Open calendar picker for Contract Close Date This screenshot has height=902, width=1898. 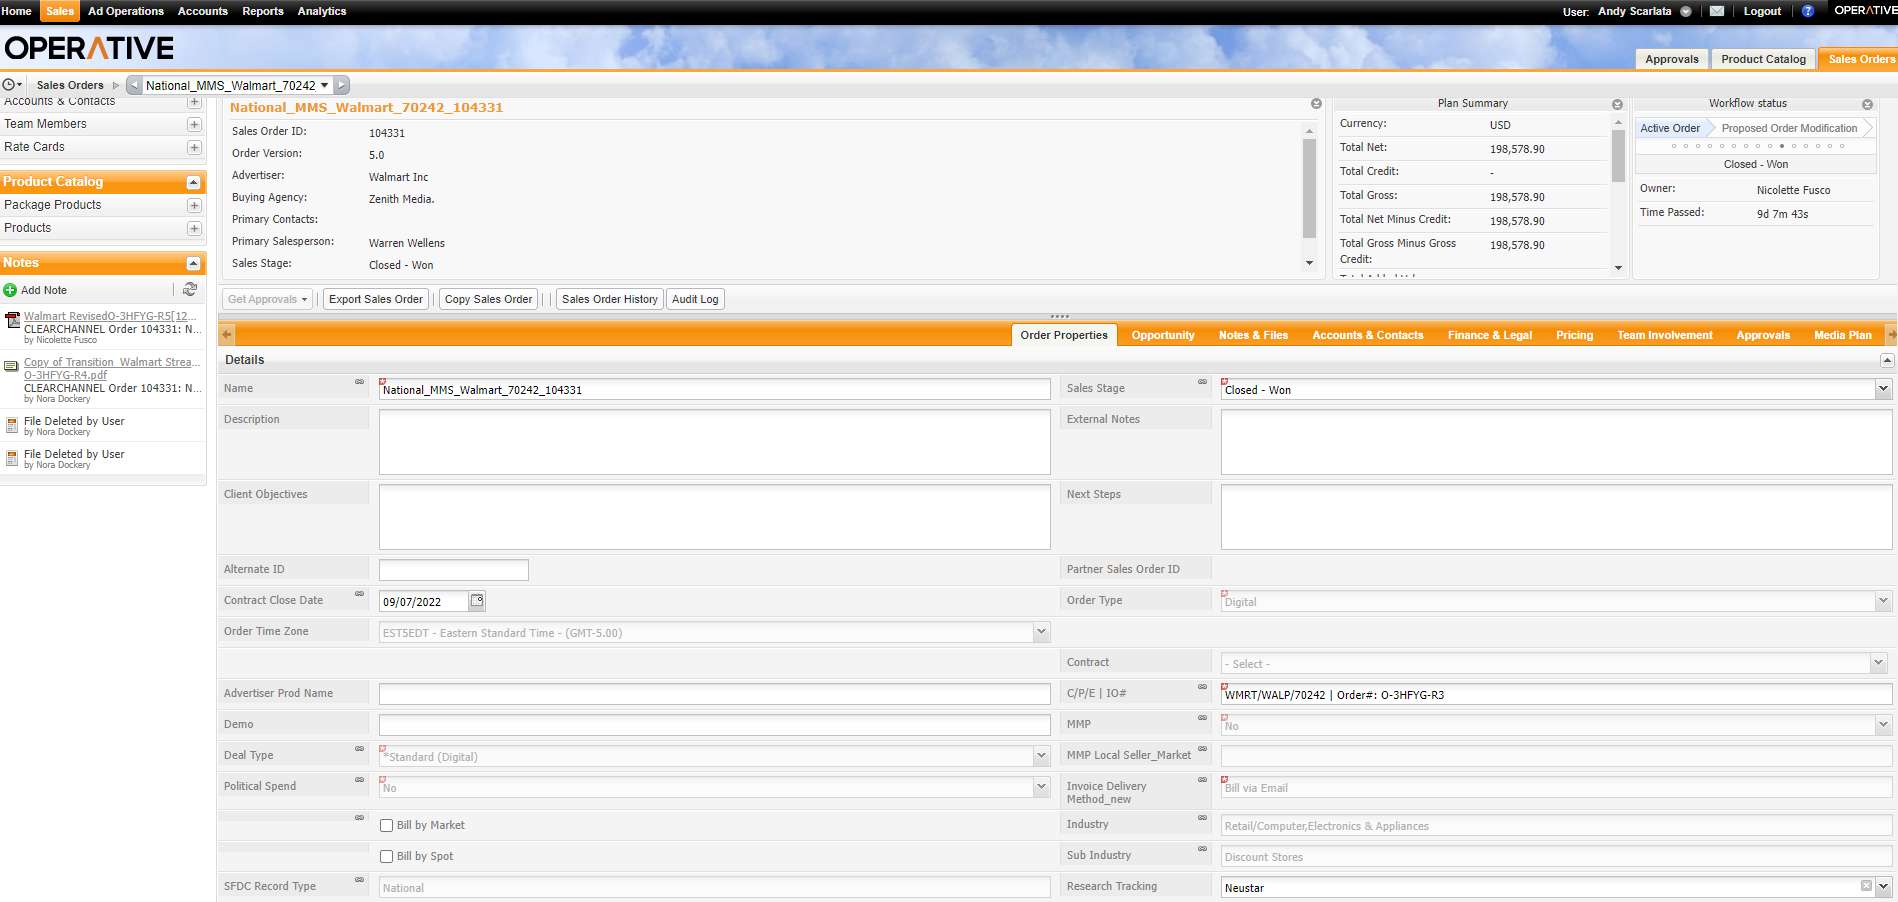pos(477,601)
